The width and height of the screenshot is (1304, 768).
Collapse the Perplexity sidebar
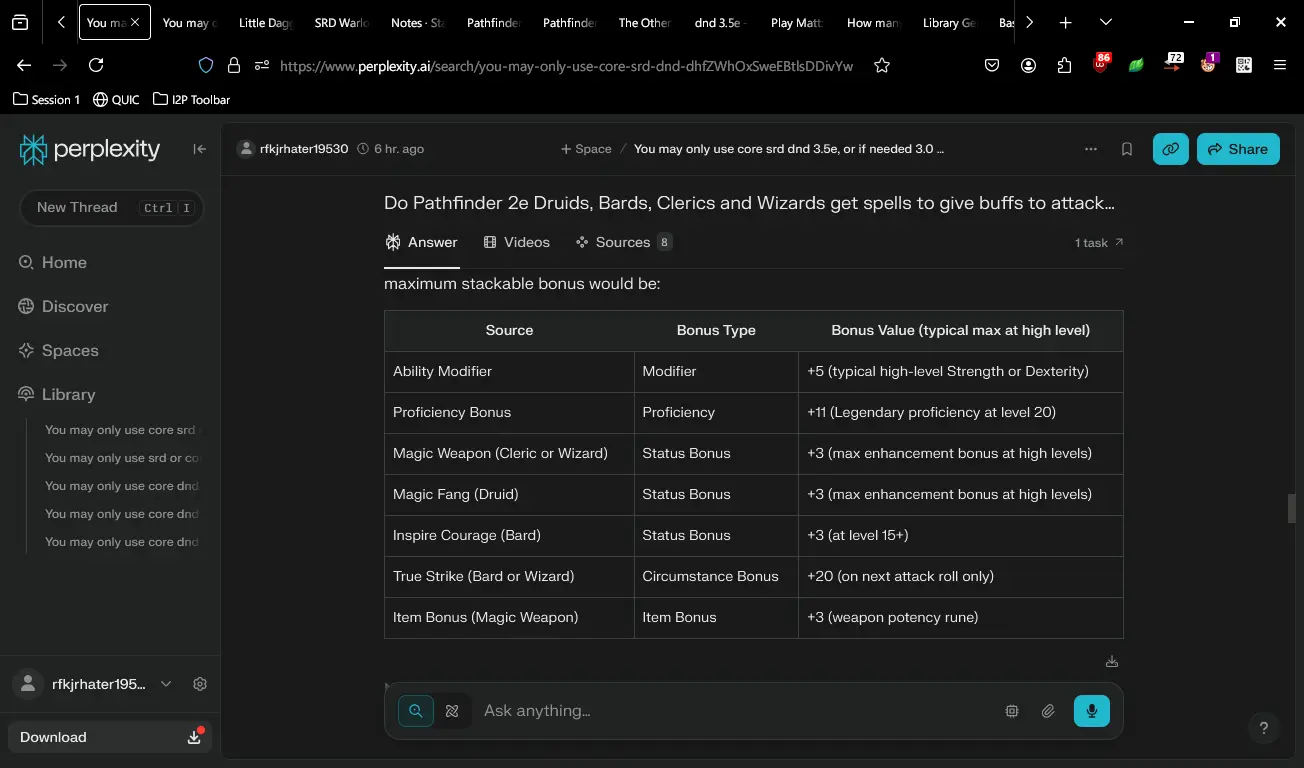coord(200,149)
